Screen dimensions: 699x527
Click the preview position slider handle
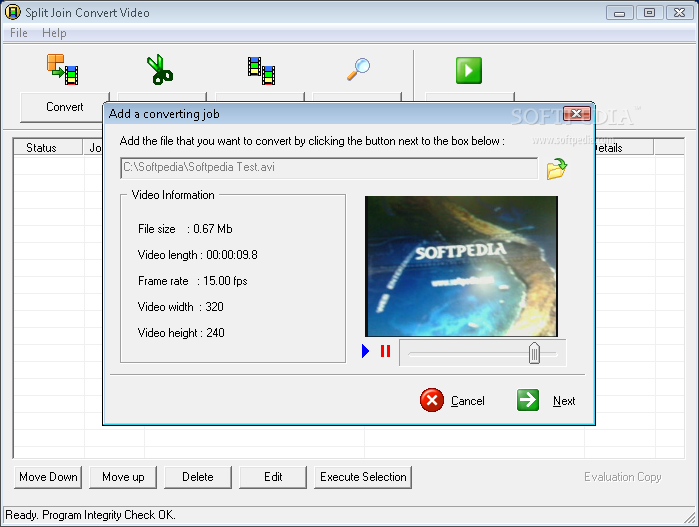tap(534, 353)
